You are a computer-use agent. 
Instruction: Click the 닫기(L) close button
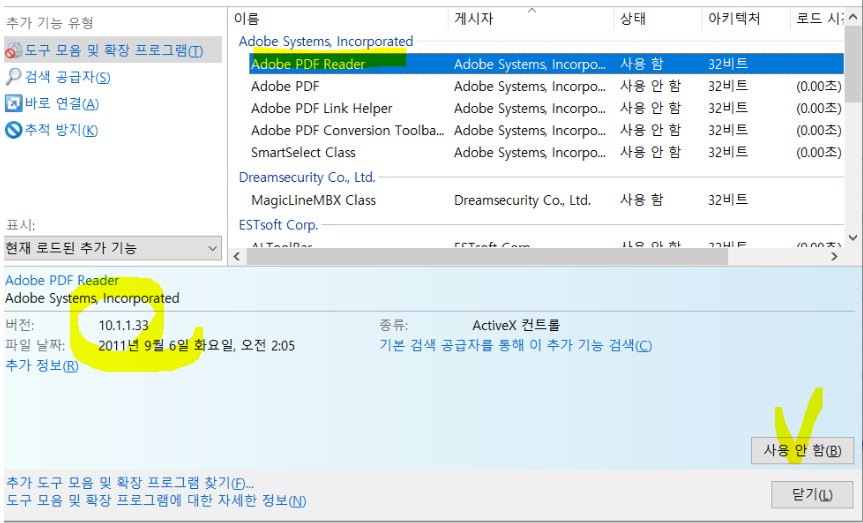812,494
